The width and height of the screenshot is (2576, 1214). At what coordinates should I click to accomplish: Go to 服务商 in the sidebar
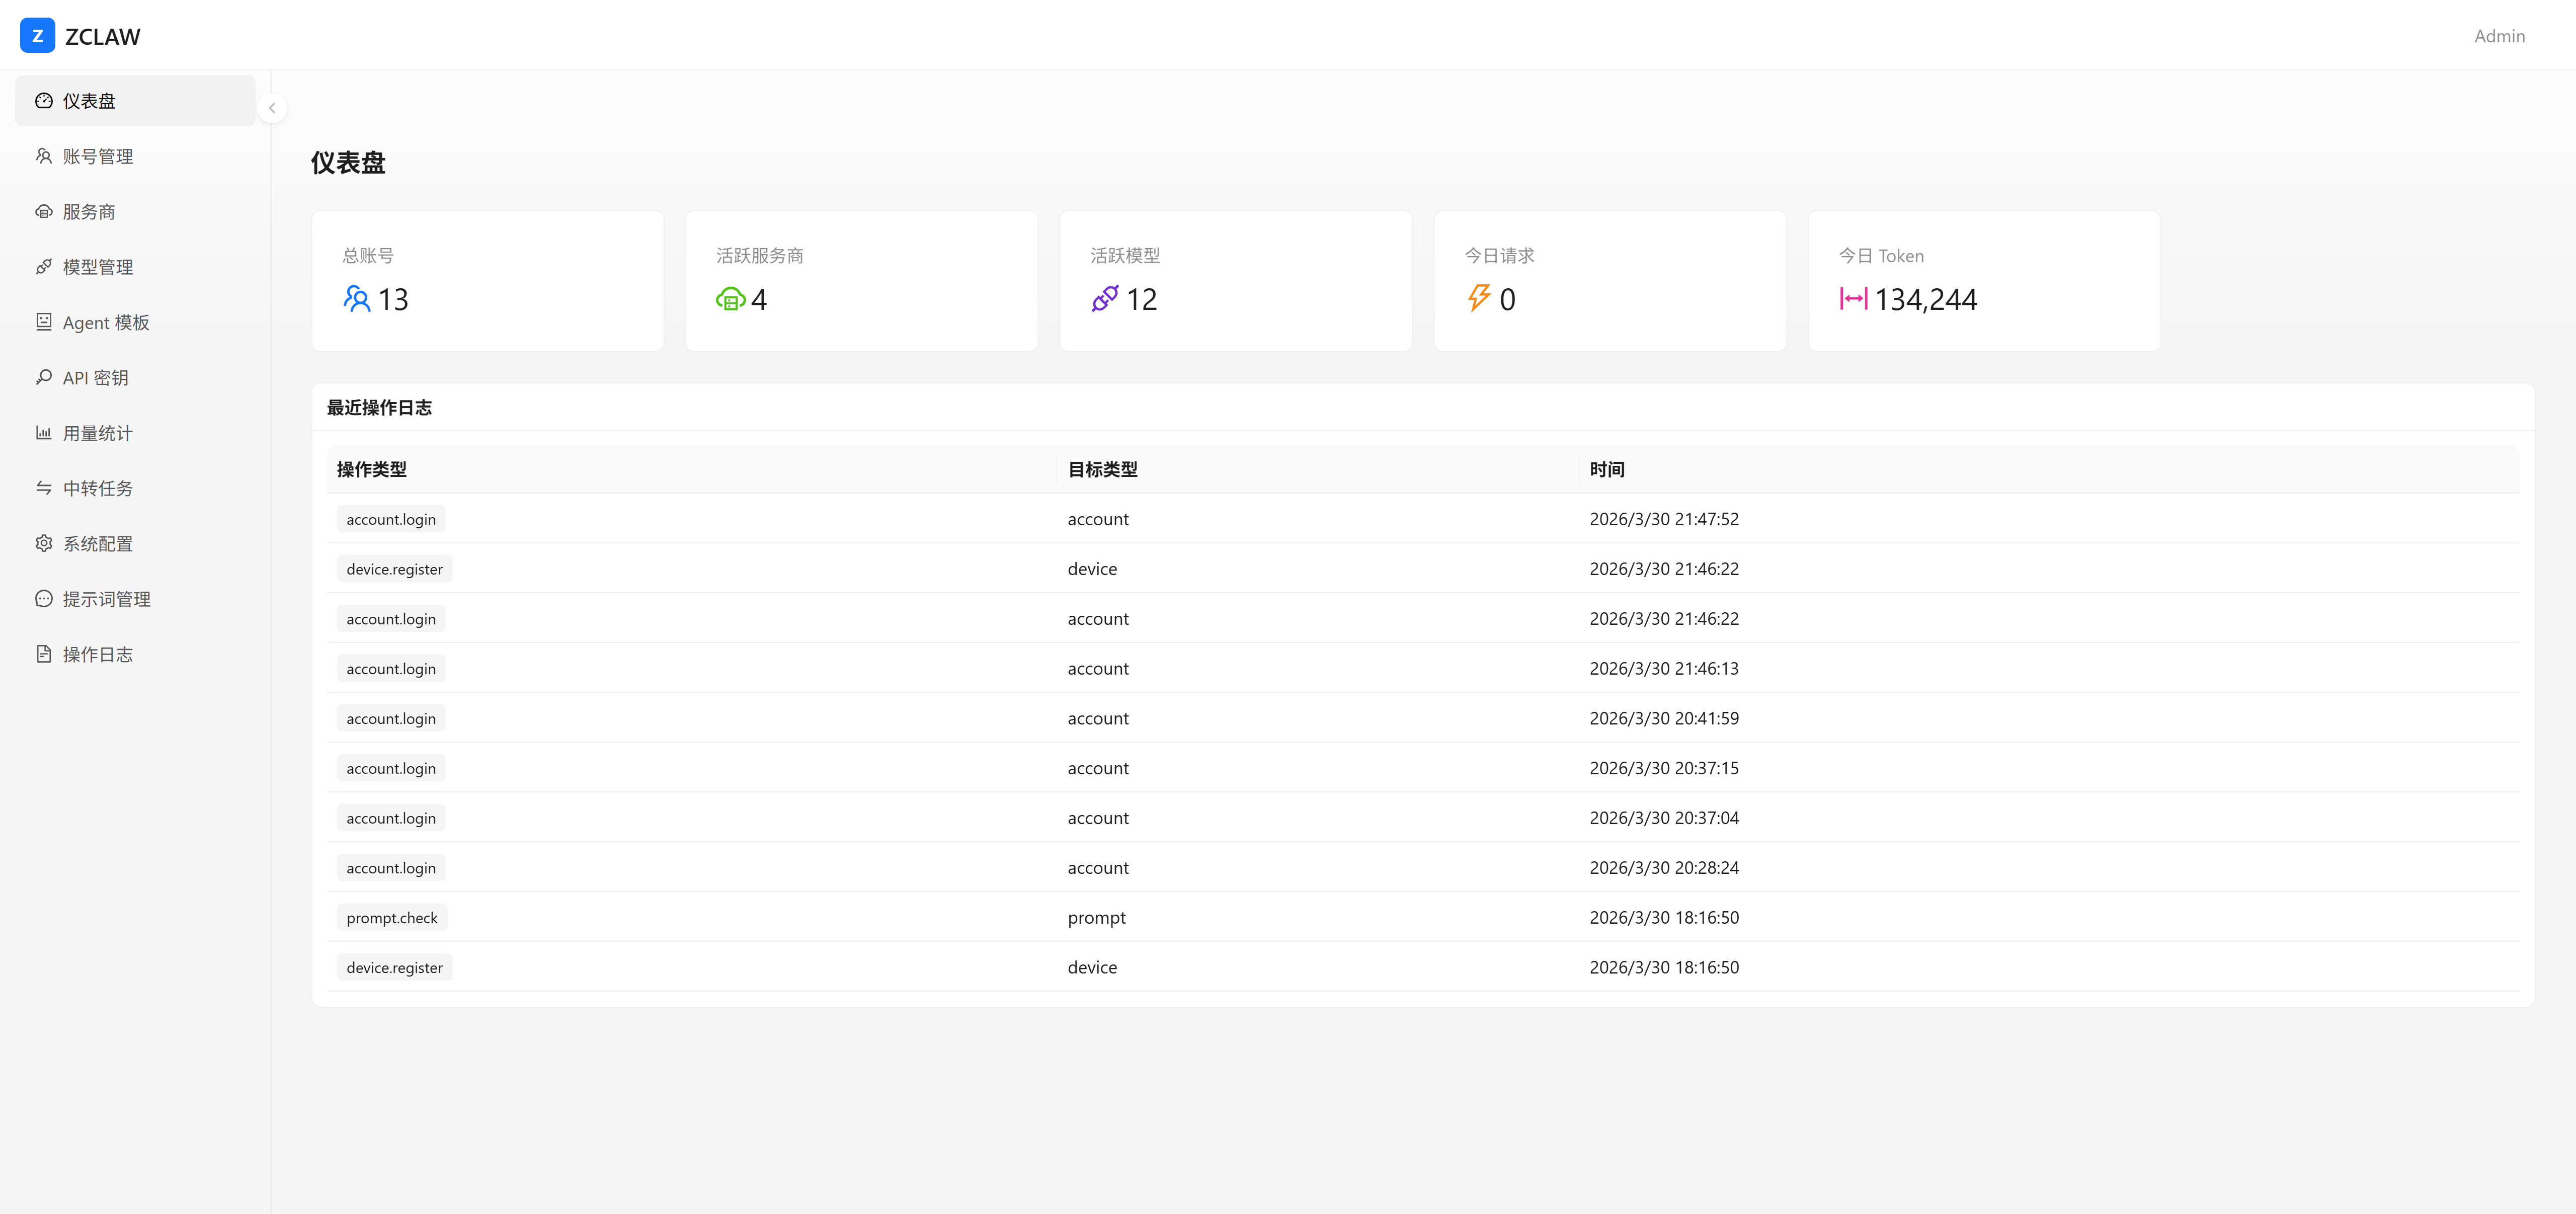click(x=88, y=212)
